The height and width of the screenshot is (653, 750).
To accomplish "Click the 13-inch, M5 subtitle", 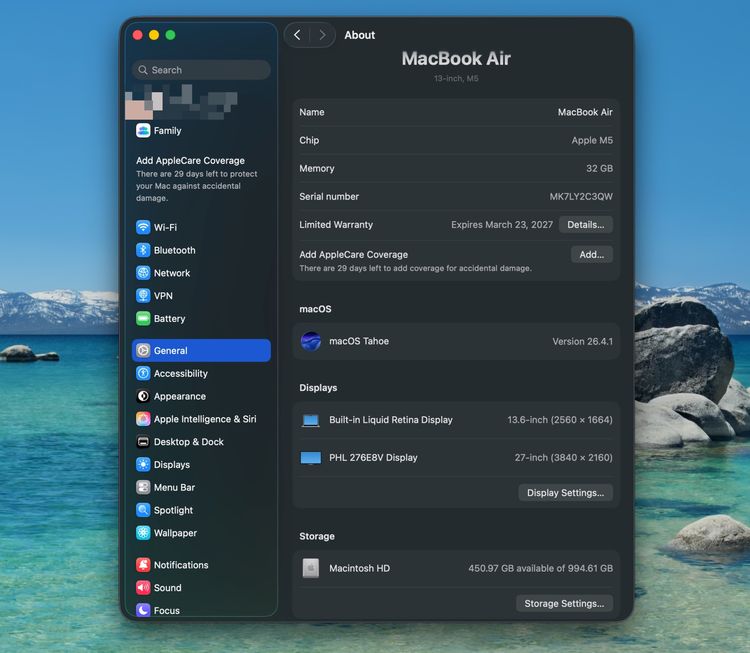I will [x=456, y=78].
